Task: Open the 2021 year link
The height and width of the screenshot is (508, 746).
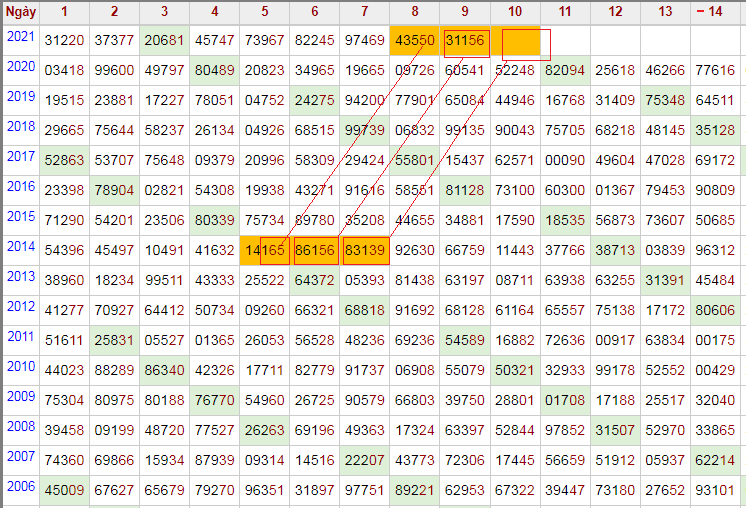Action: point(19,37)
